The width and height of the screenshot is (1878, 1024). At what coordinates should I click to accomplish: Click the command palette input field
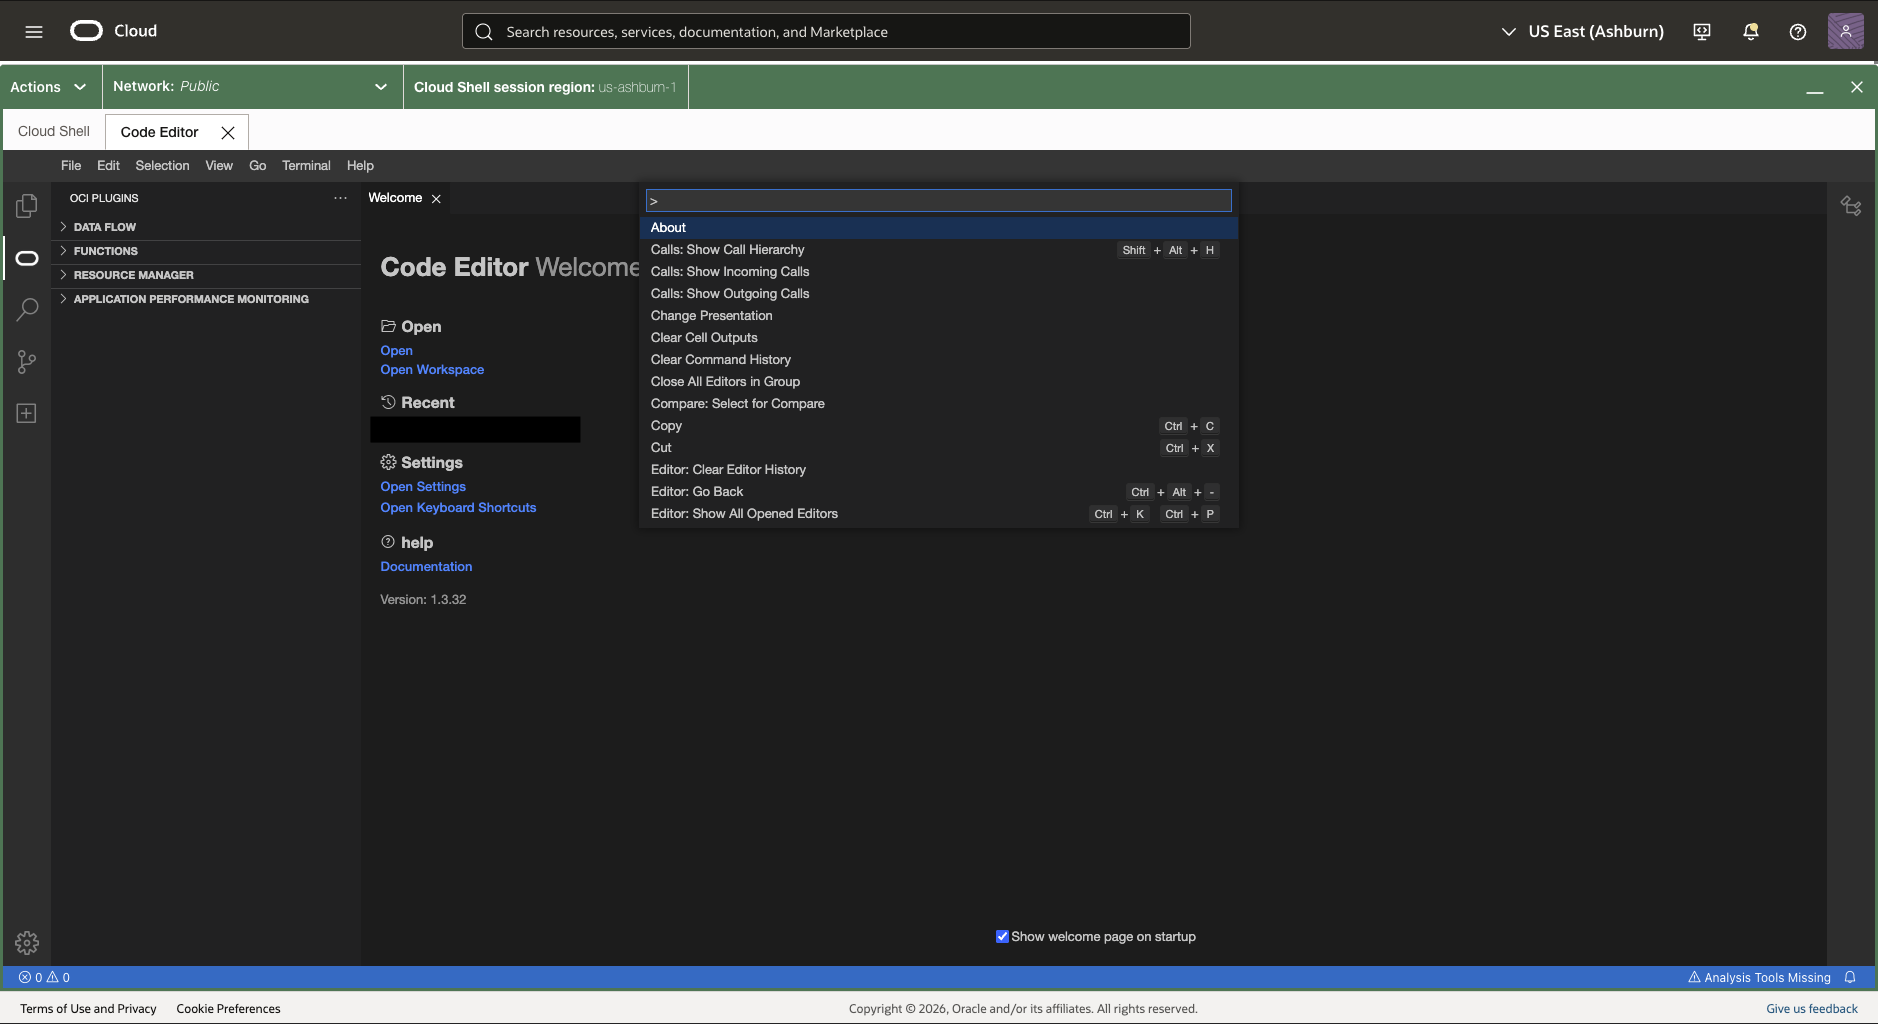tap(938, 201)
